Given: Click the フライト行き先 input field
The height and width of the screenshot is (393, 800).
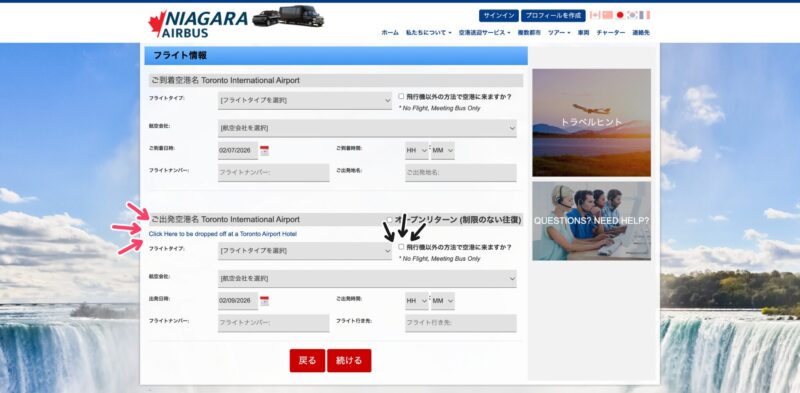Looking at the screenshot, I should tap(461, 323).
